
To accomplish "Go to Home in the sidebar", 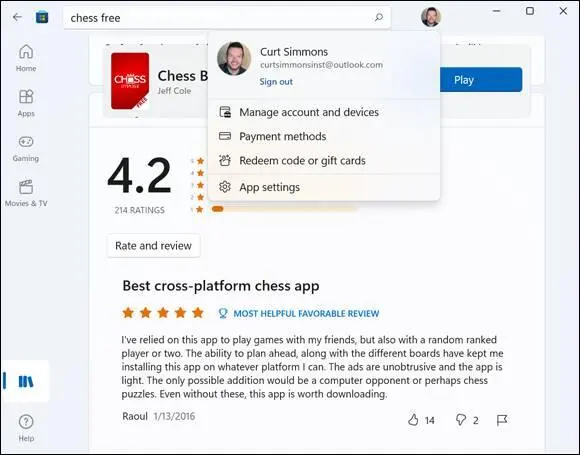I will click(26, 58).
